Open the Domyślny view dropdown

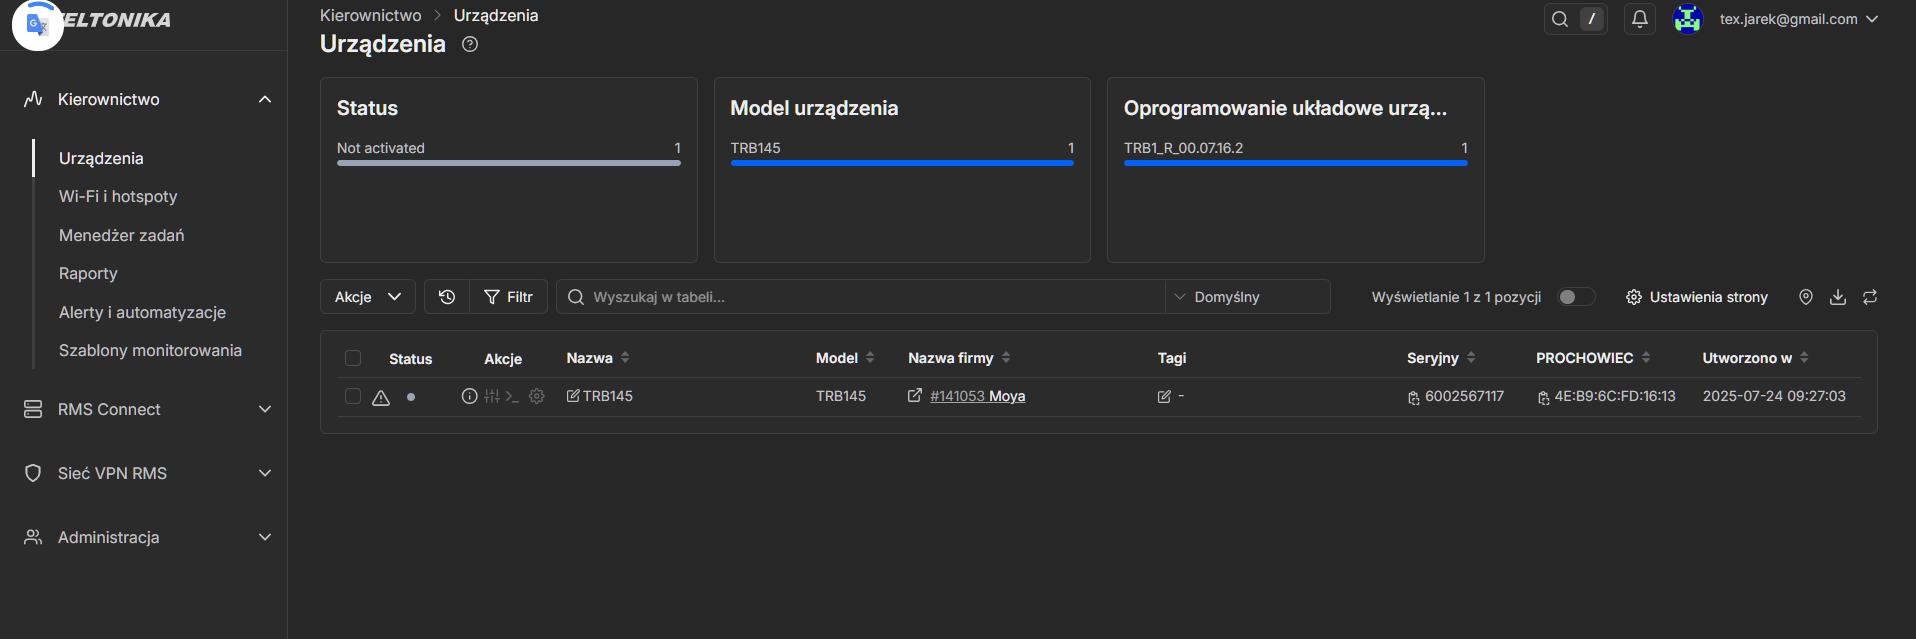point(1248,297)
